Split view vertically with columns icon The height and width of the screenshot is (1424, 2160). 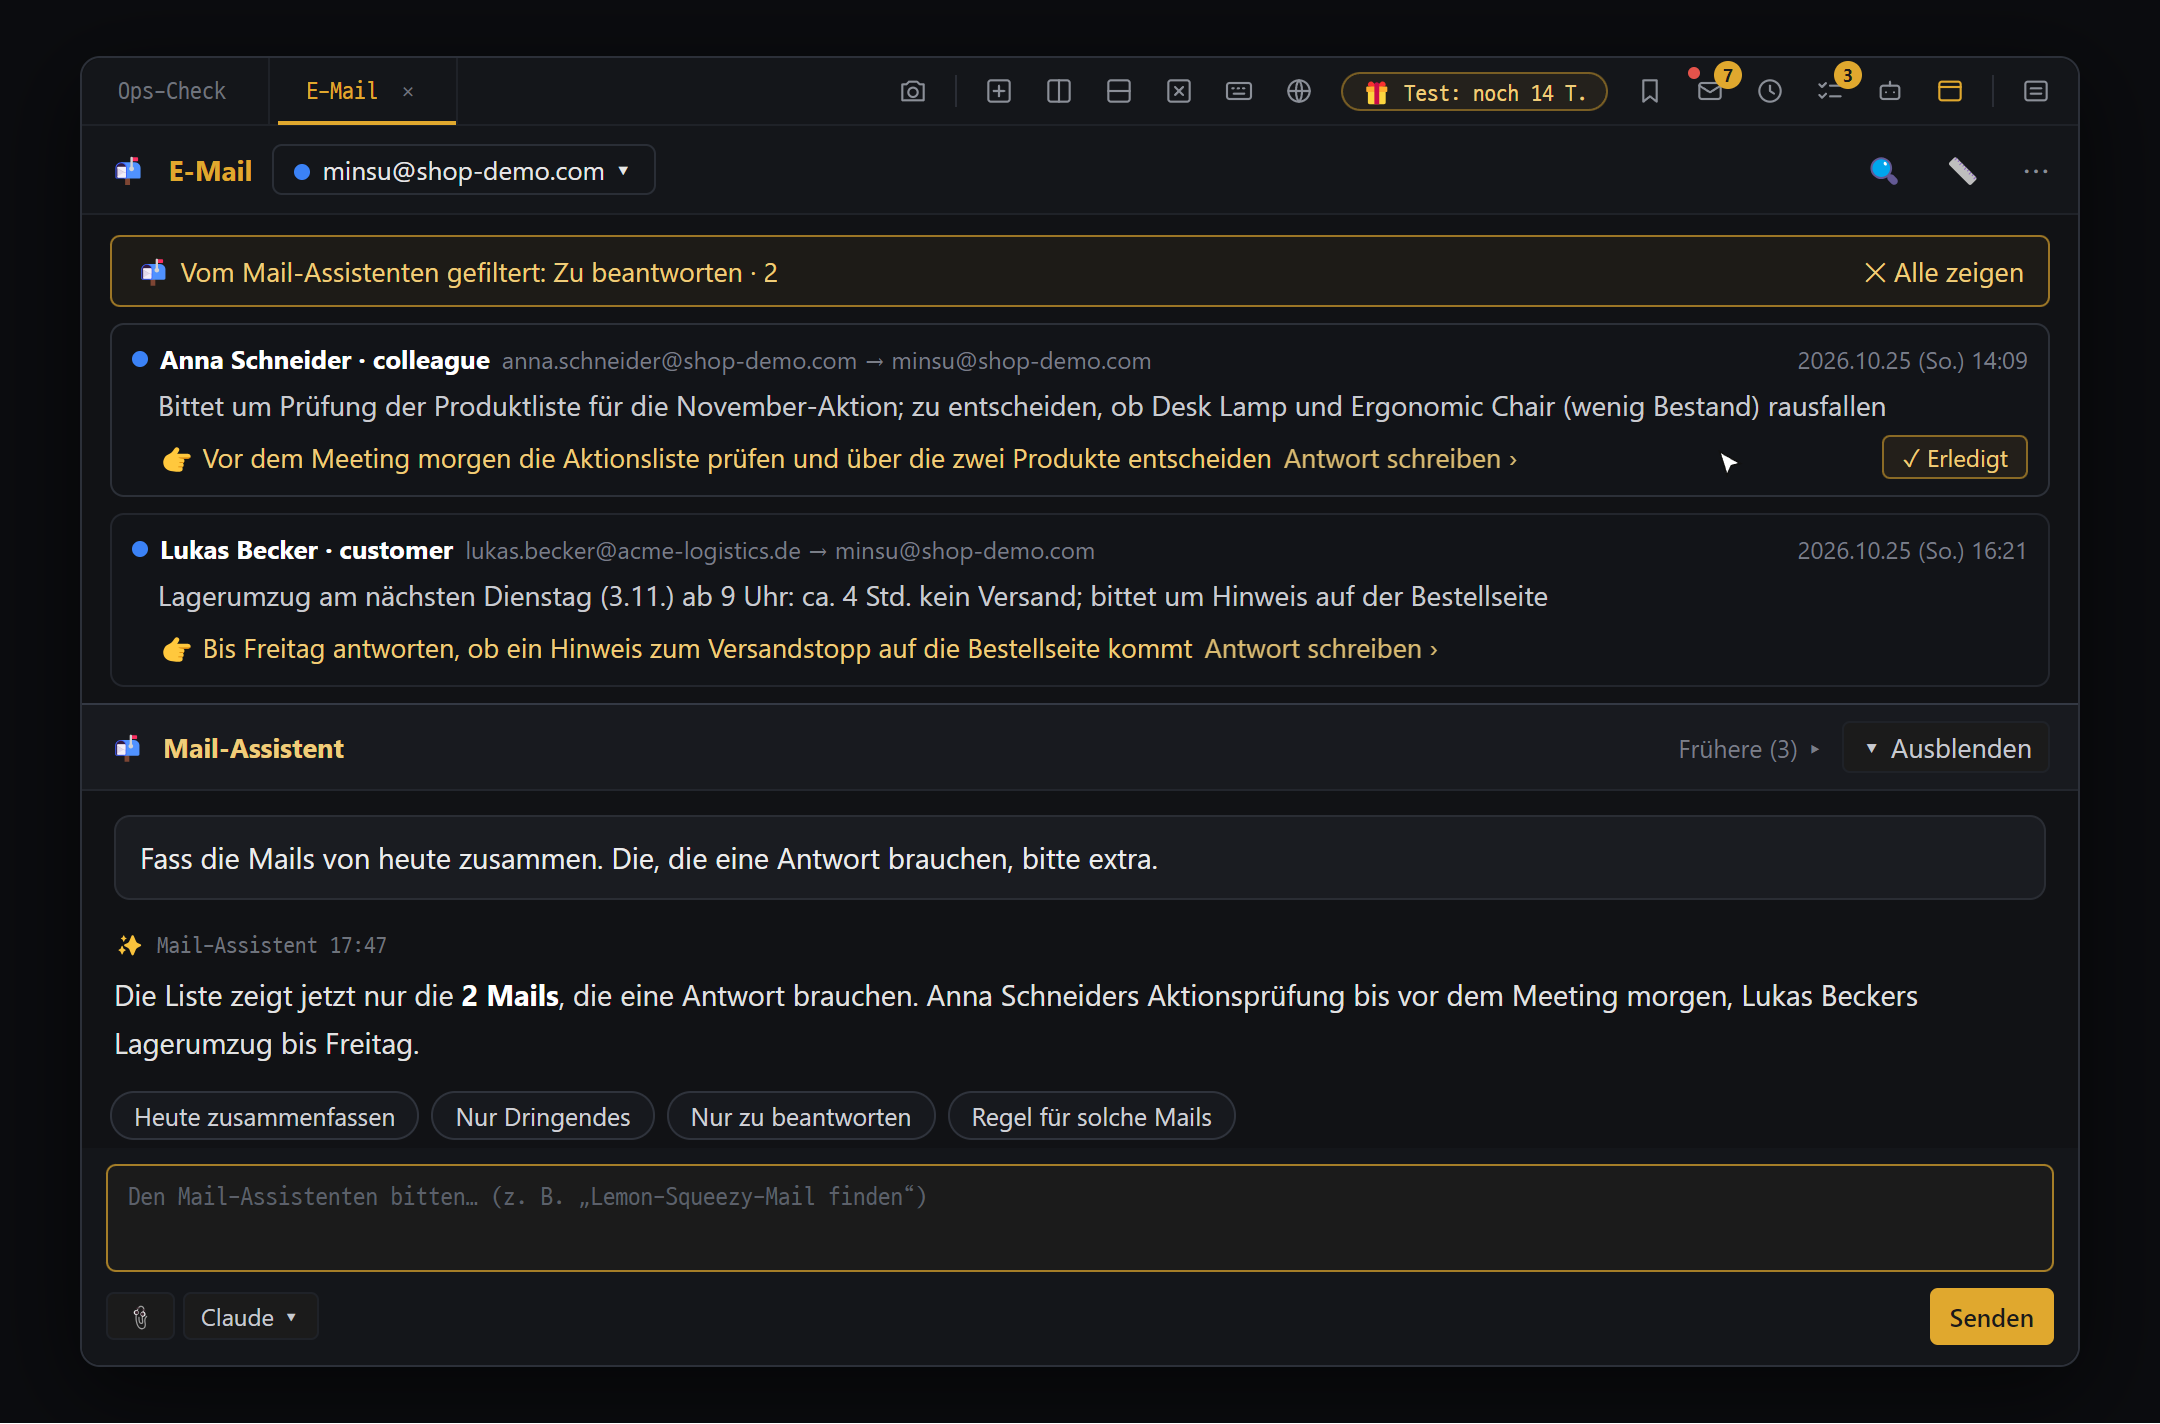(x=1058, y=92)
